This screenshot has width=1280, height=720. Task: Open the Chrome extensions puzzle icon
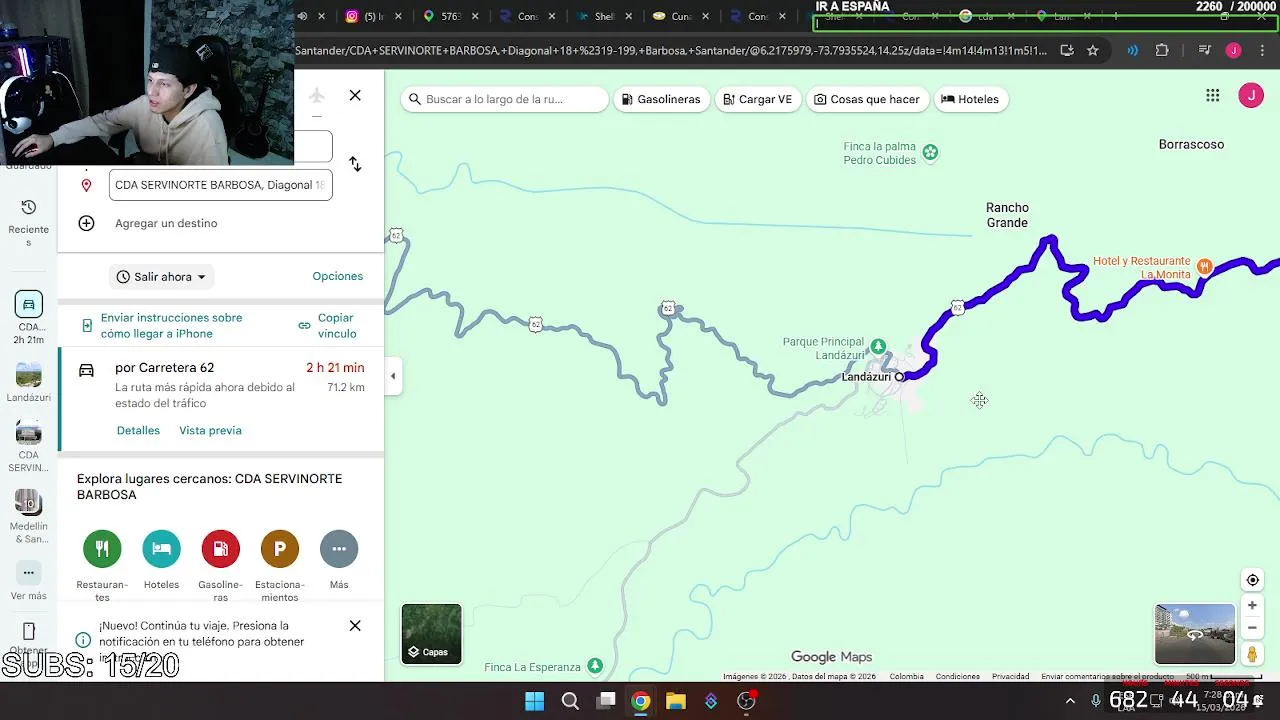click(x=1162, y=50)
